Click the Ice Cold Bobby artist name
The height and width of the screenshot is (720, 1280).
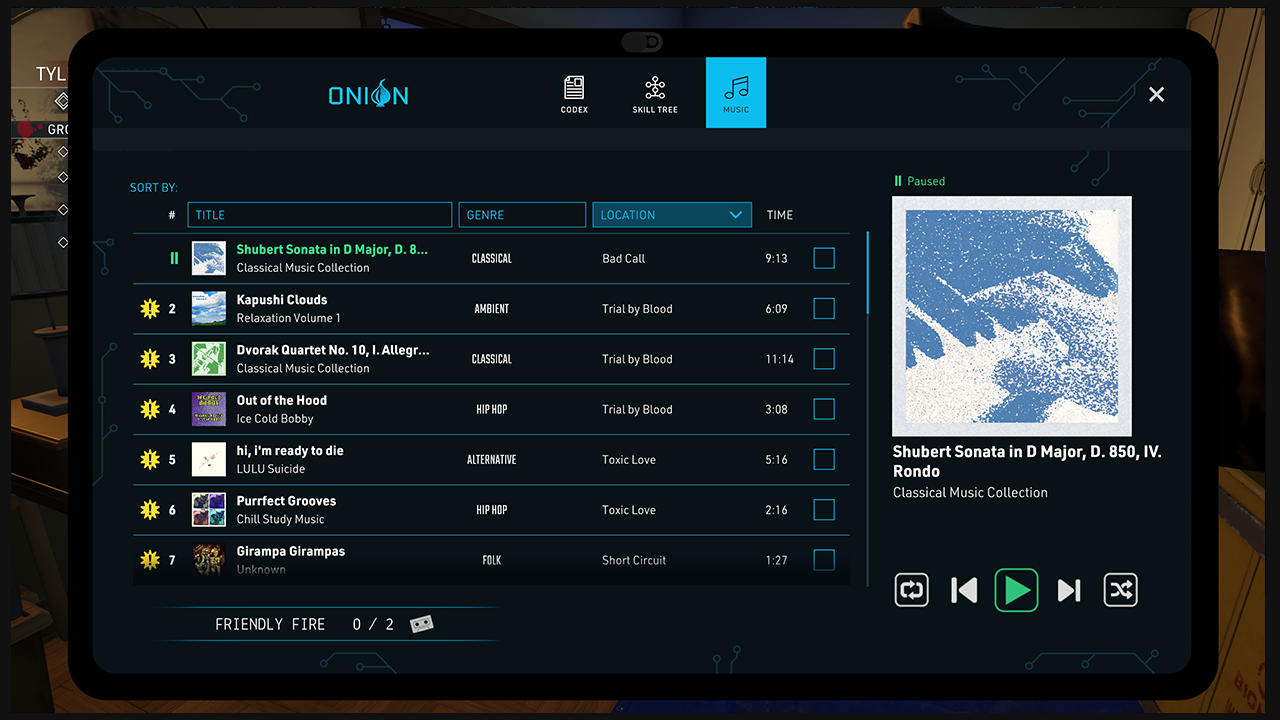pos(275,419)
